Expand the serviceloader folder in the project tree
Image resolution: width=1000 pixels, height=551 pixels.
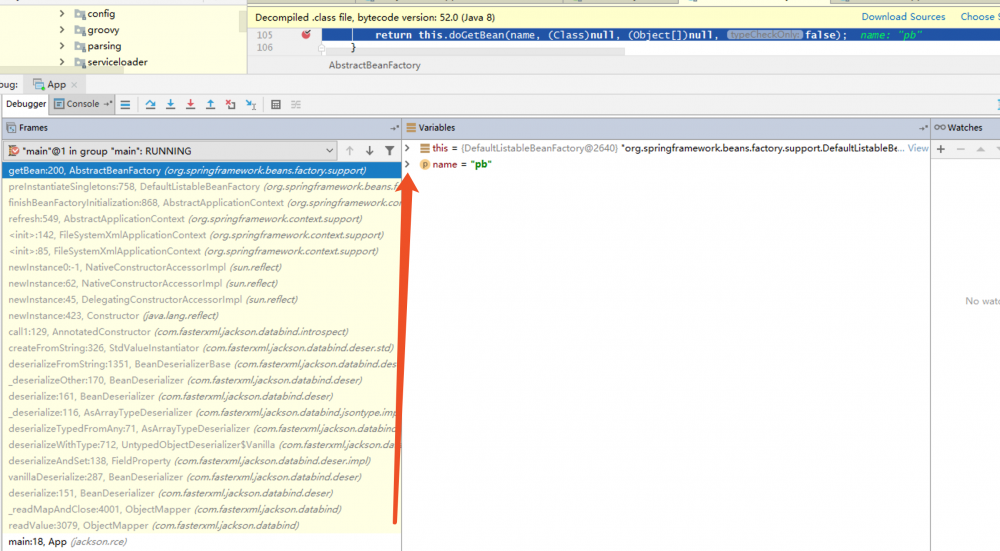coord(62,62)
